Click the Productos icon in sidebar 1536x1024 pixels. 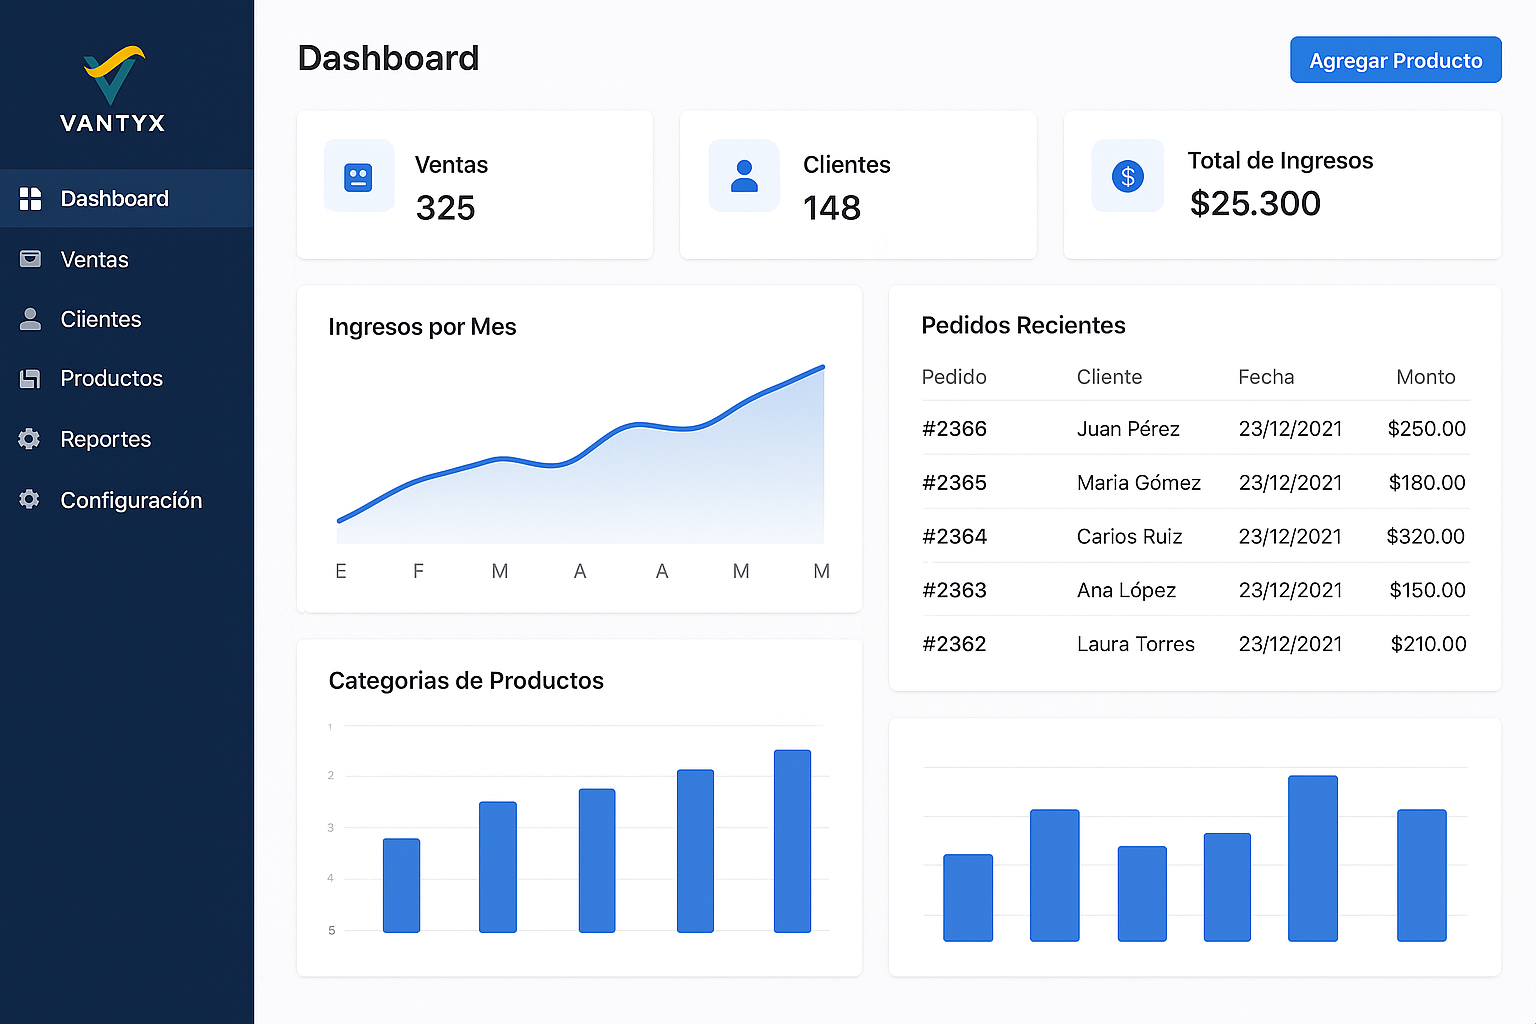(x=31, y=379)
